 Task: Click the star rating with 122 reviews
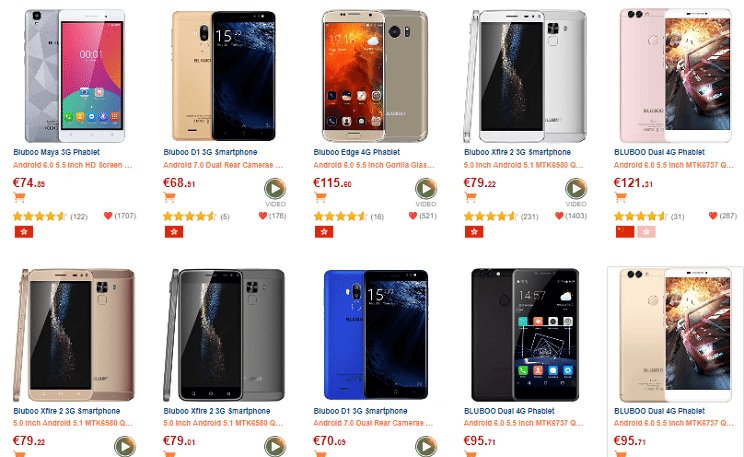(x=40, y=217)
